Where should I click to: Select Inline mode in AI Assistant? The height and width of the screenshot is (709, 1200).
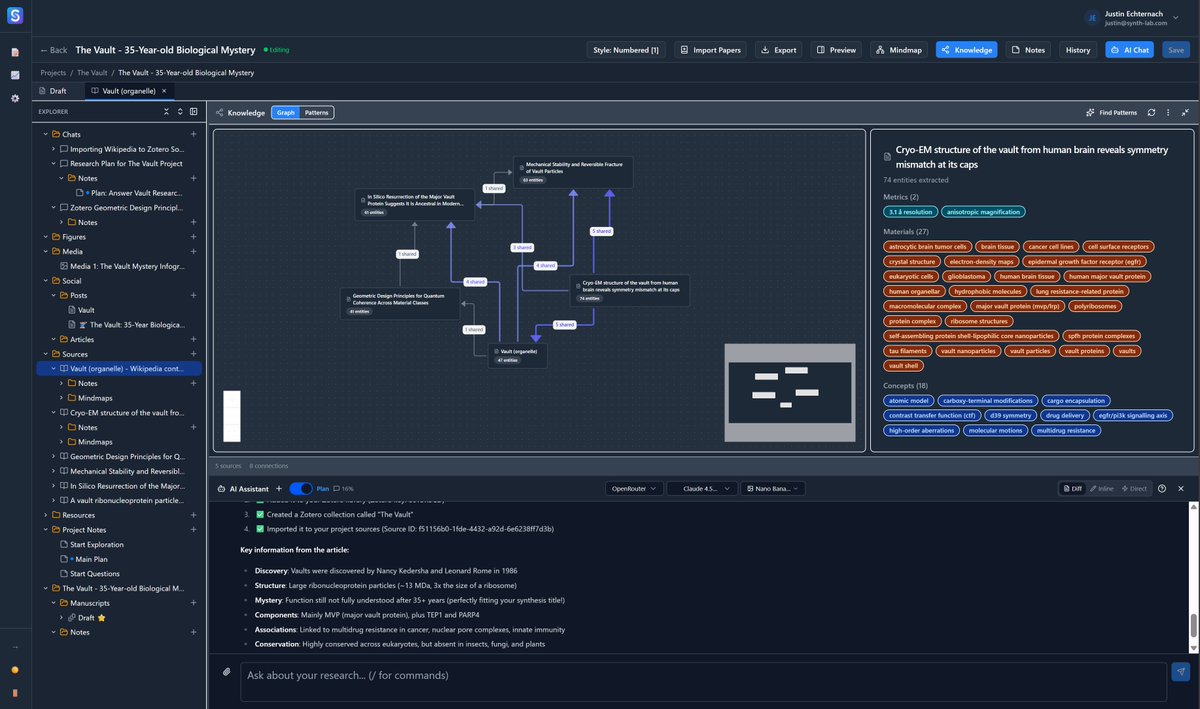tap(1101, 489)
